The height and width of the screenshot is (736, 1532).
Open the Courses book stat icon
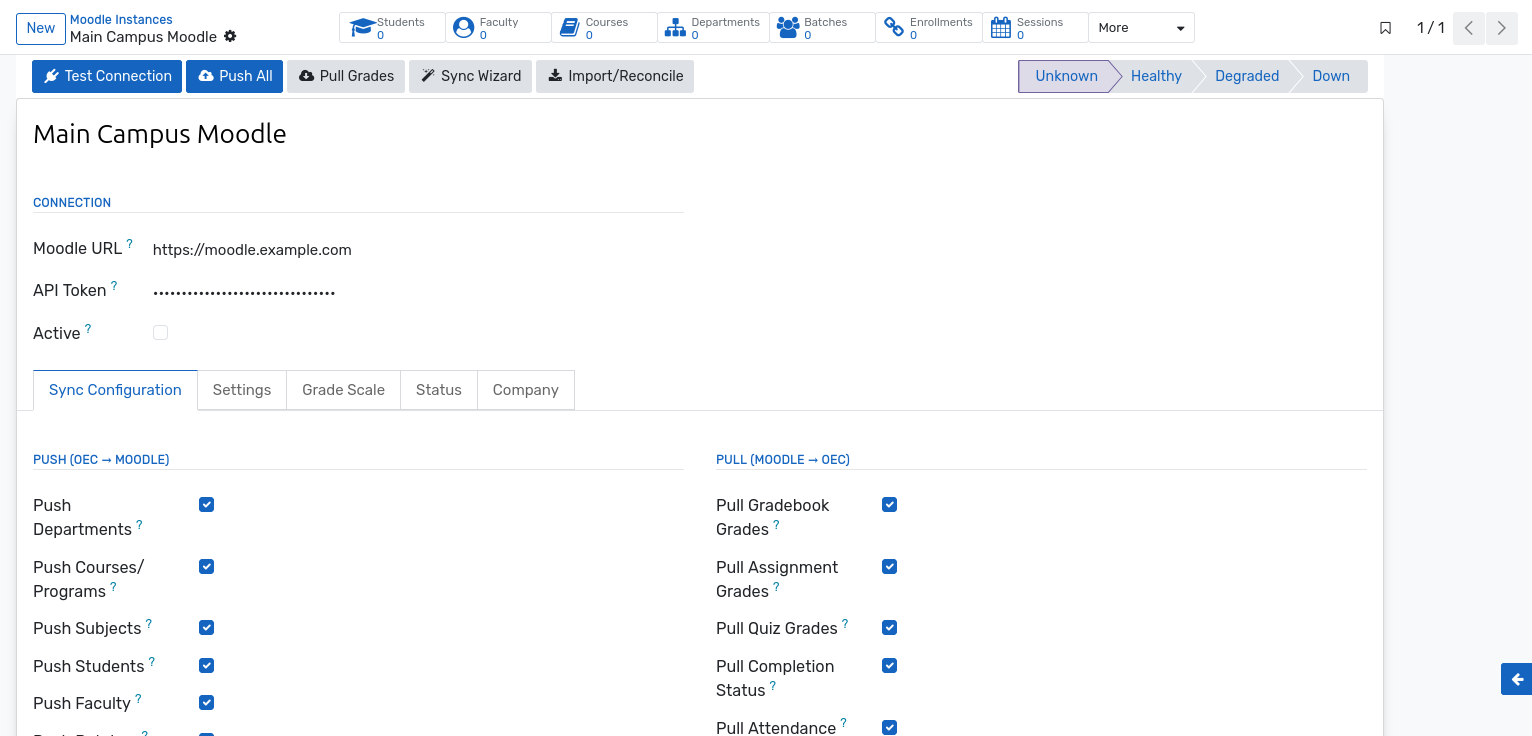click(x=569, y=28)
